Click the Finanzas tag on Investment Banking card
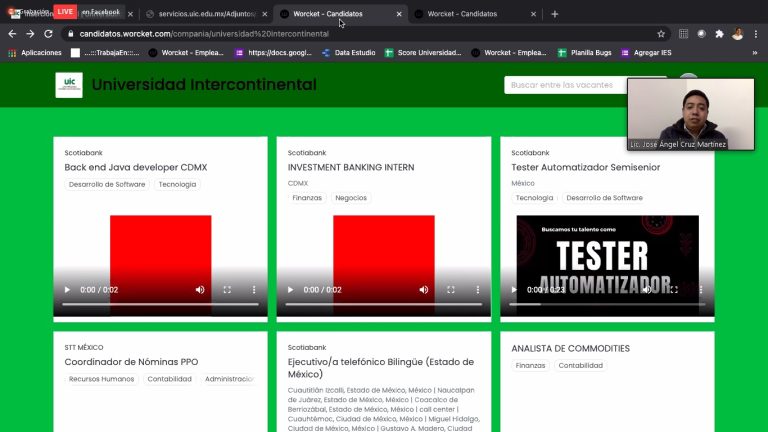Viewport: 768px width, 432px height. (x=307, y=198)
